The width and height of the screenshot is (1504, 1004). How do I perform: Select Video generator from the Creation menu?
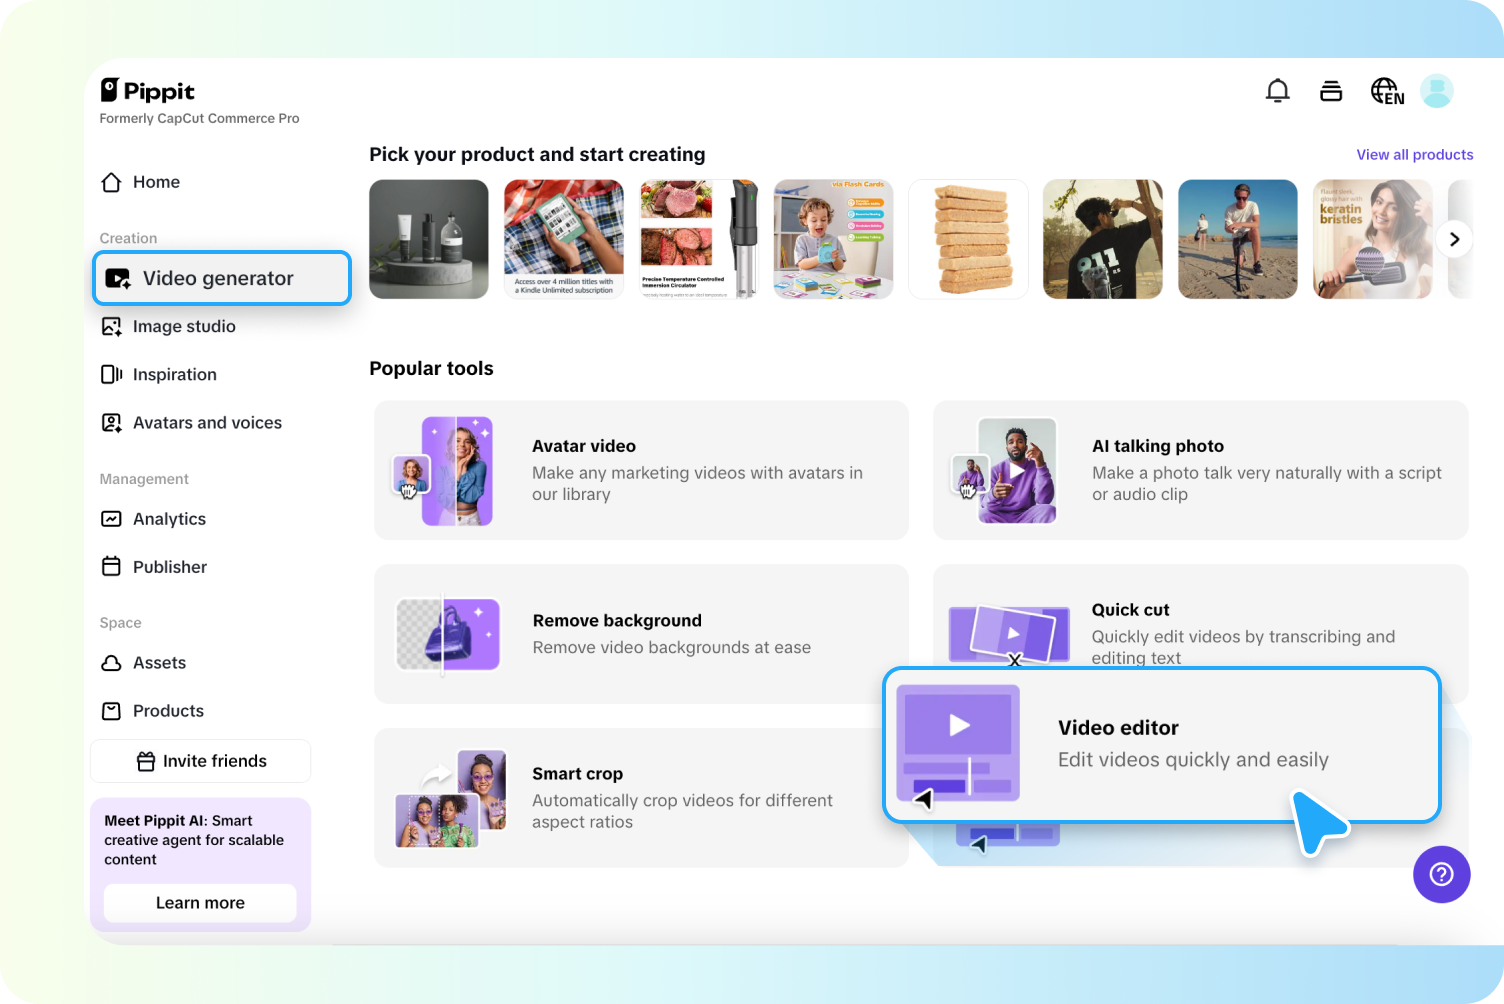point(218,278)
